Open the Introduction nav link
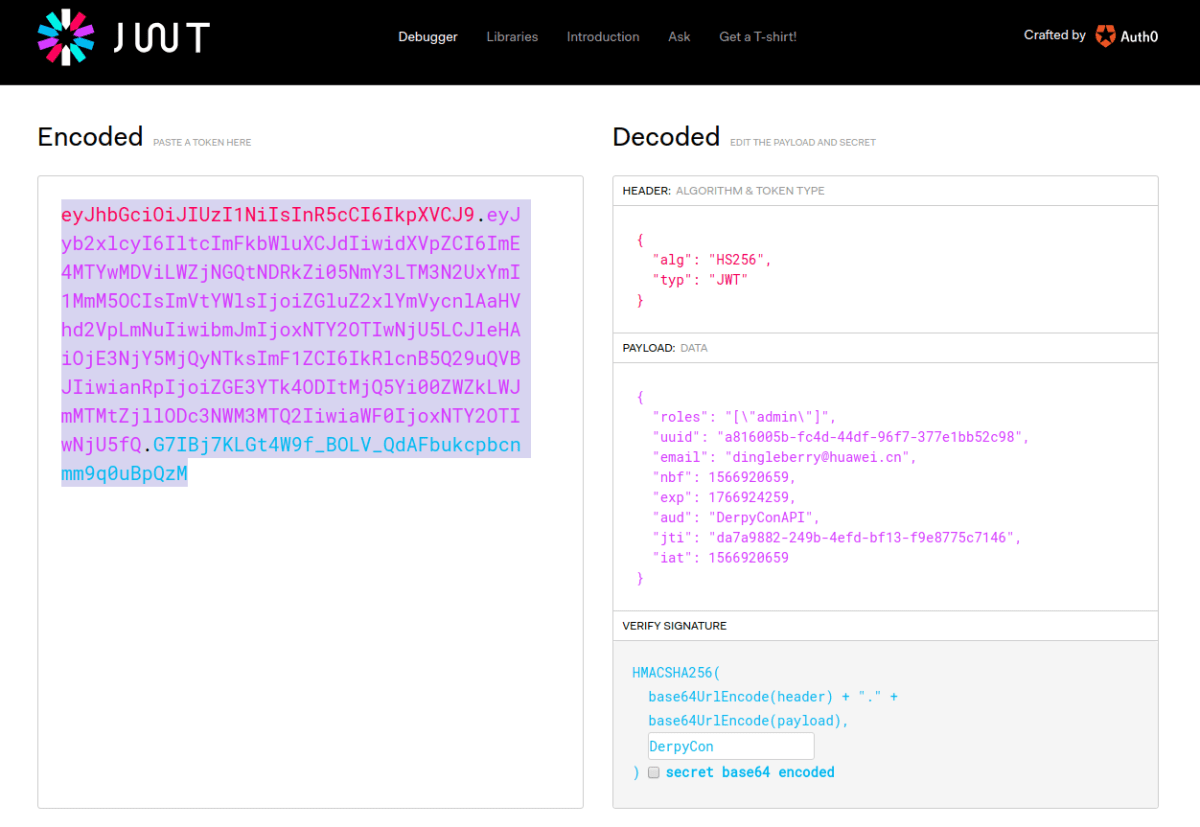 (603, 37)
